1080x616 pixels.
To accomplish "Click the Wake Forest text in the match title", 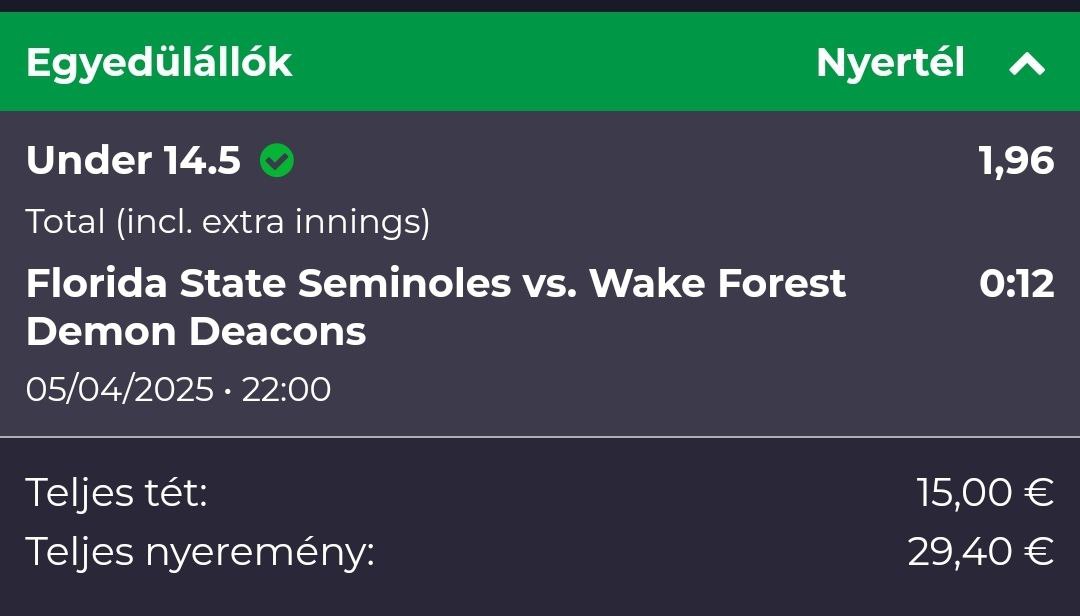I will (717, 284).
